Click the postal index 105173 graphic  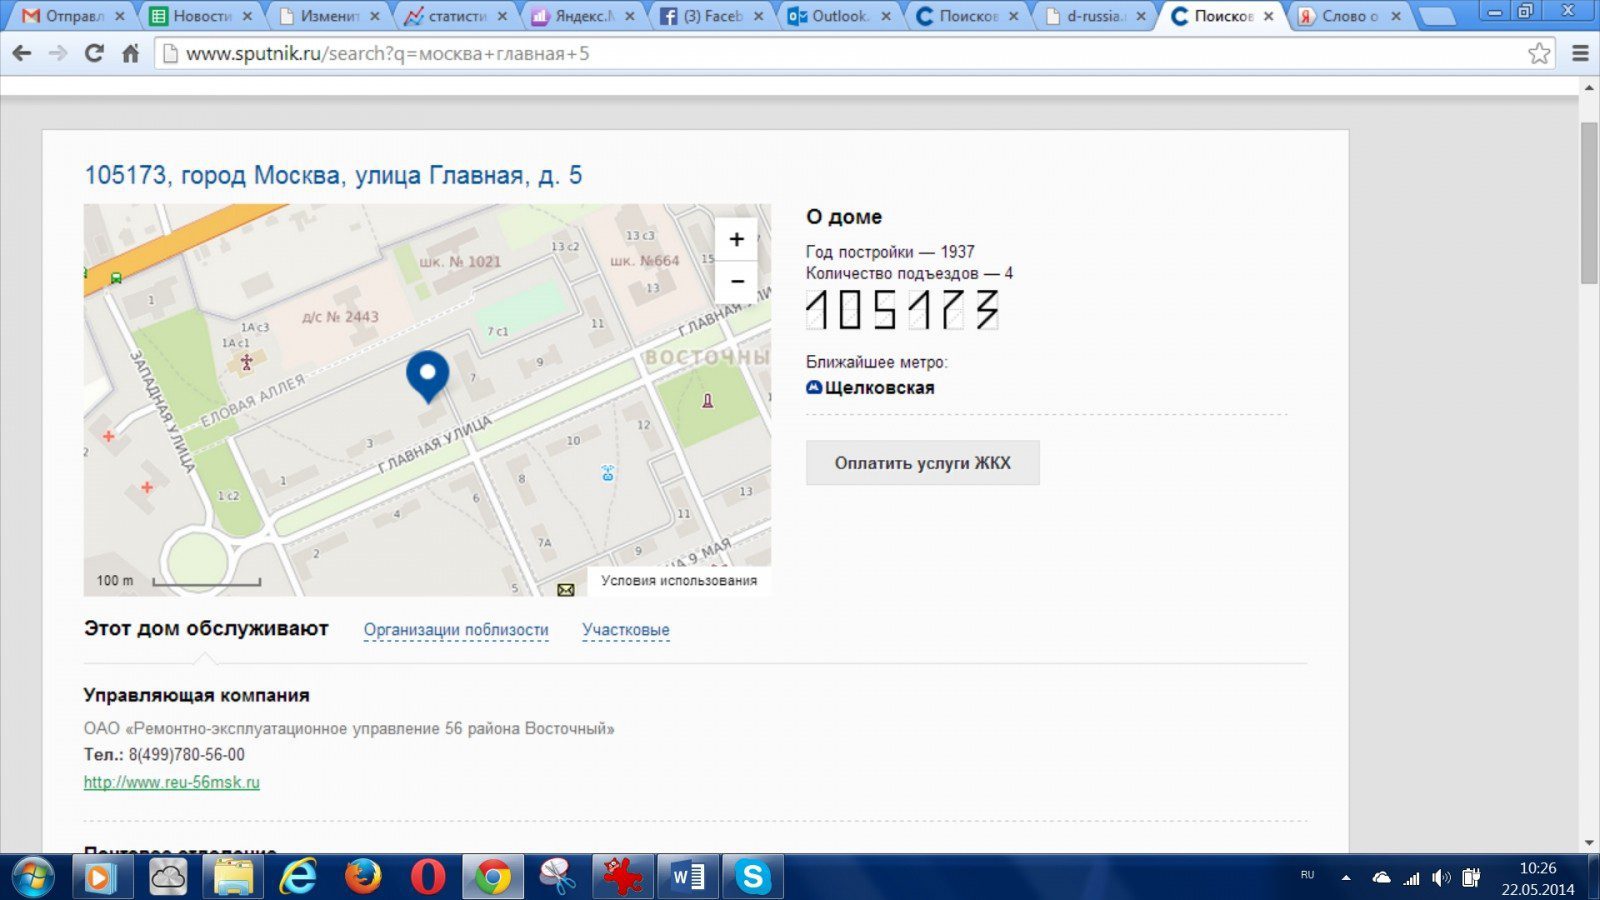coord(903,310)
